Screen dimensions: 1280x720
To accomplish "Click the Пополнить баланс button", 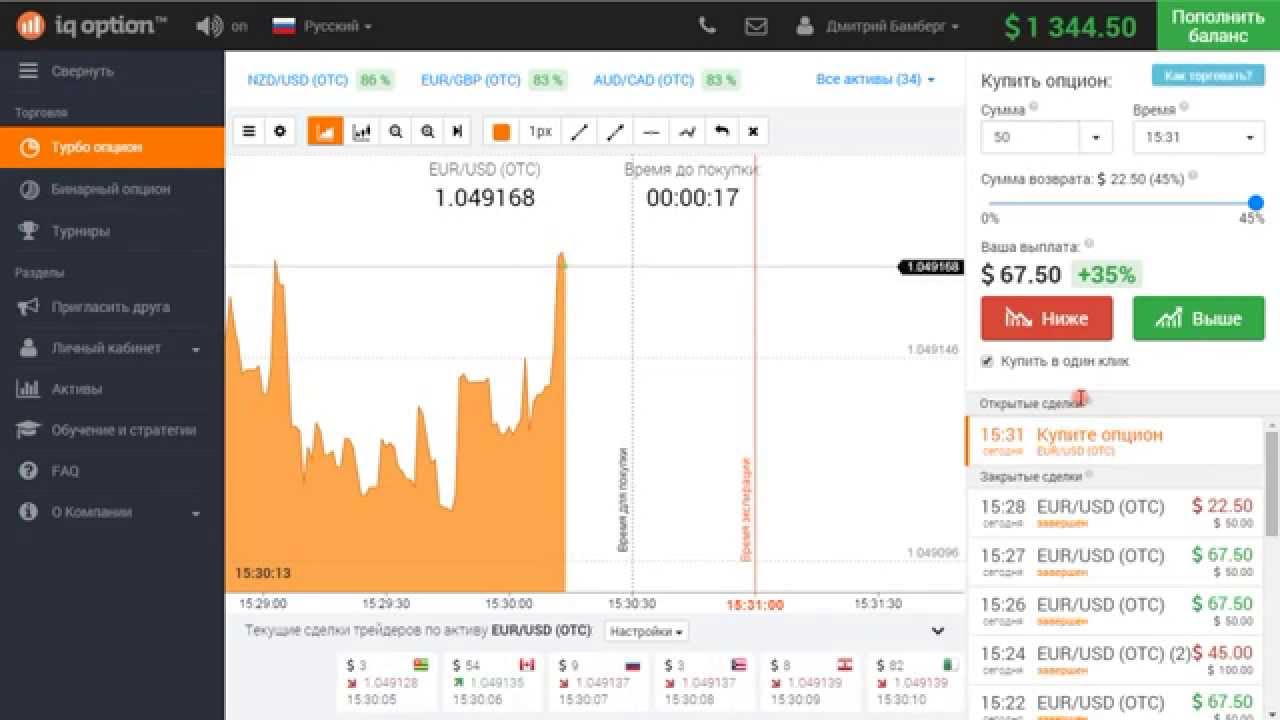I will (x=1218, y=26).
